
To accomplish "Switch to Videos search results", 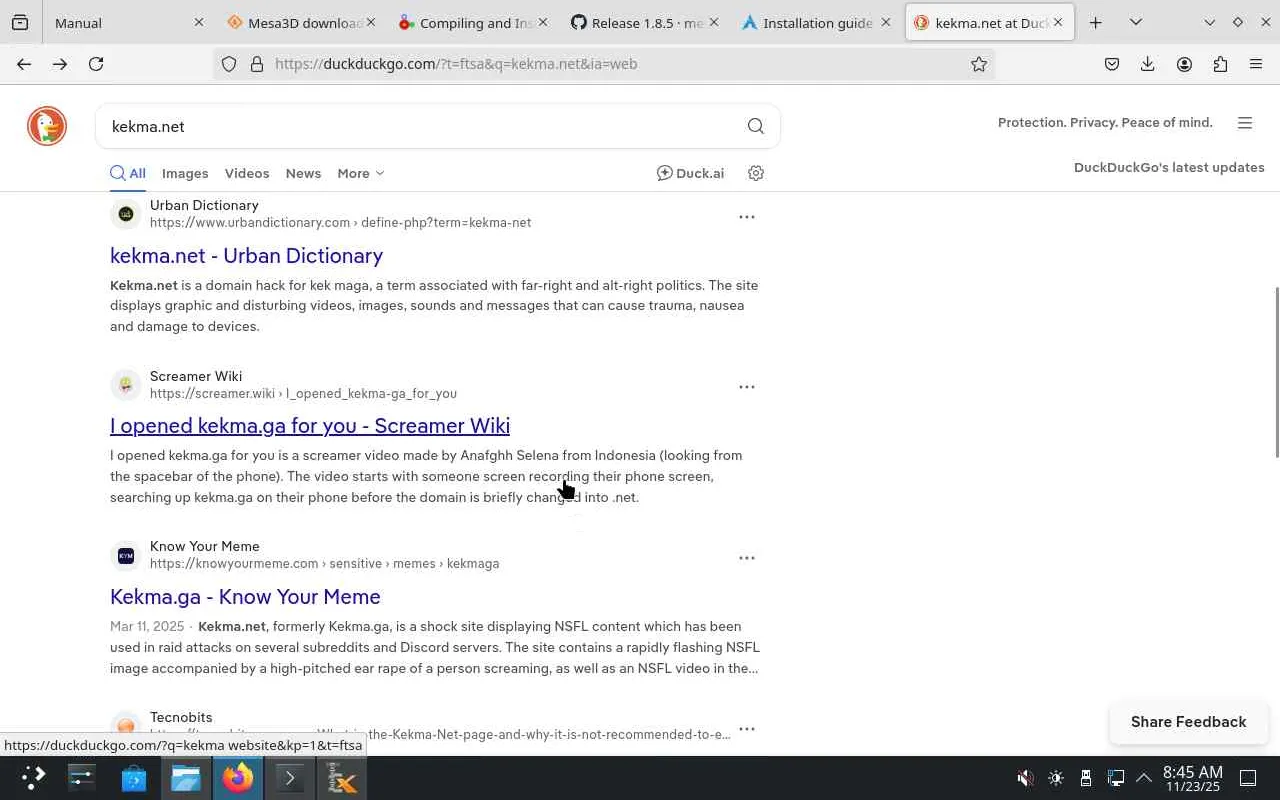I will (x=247, y=173).
